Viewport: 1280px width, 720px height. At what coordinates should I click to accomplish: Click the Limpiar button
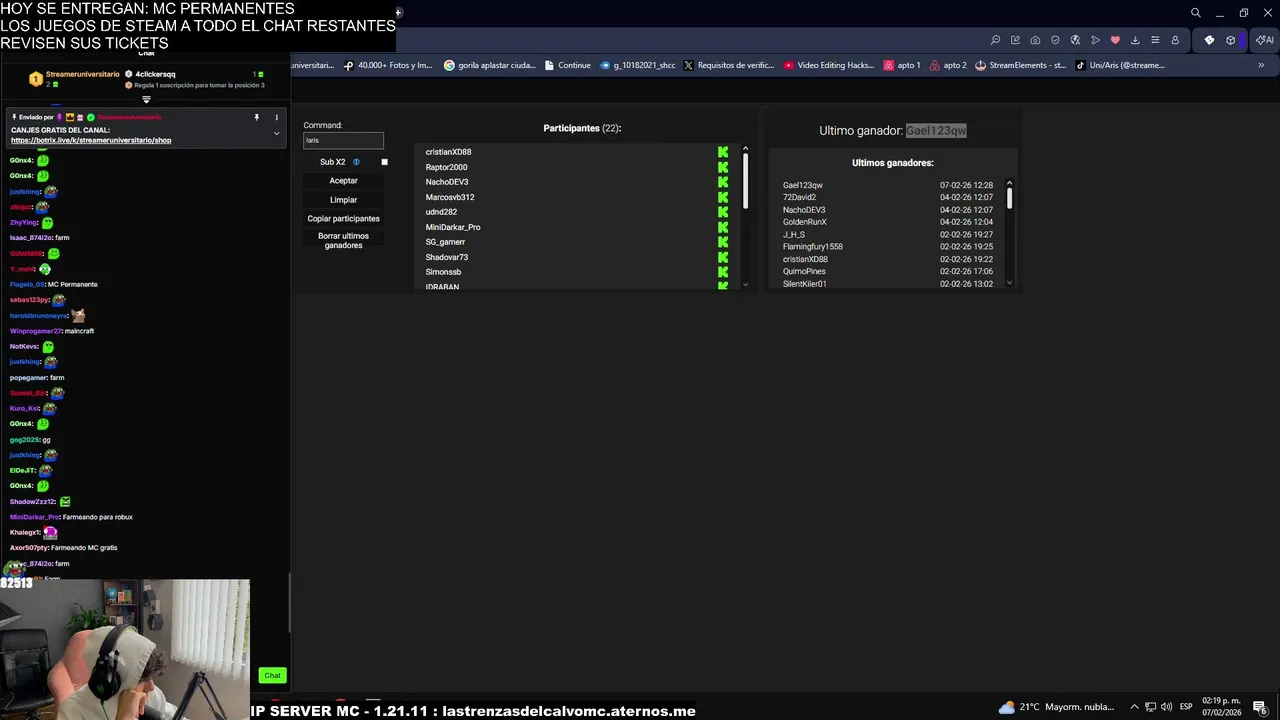click(343, 200)
